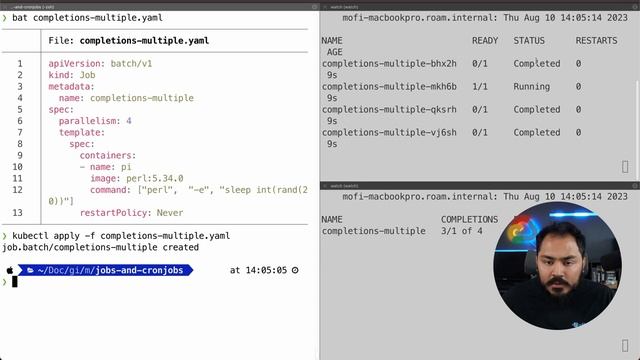The image size is (640, 360).
Task: Click the kubectl apply command line
Action: click(121, 236)
